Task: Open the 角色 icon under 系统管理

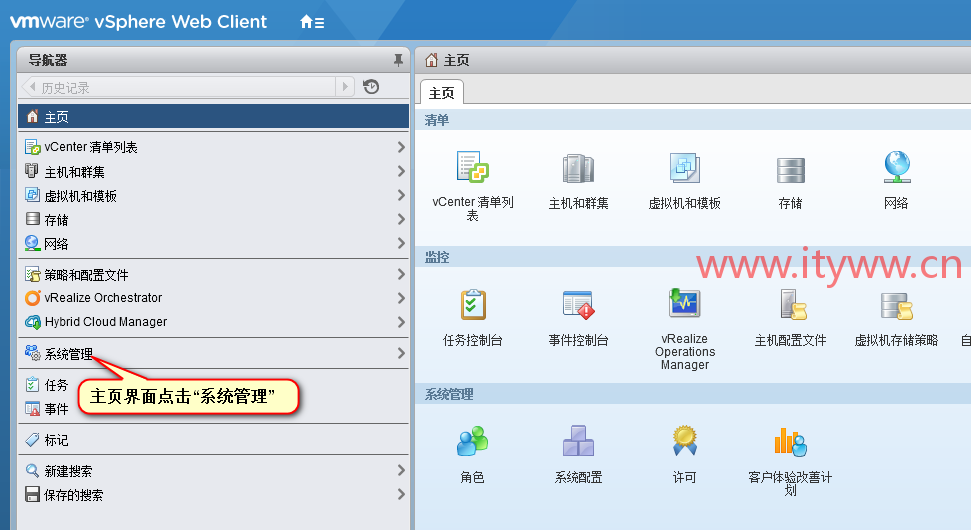Action: coord(472,441)
